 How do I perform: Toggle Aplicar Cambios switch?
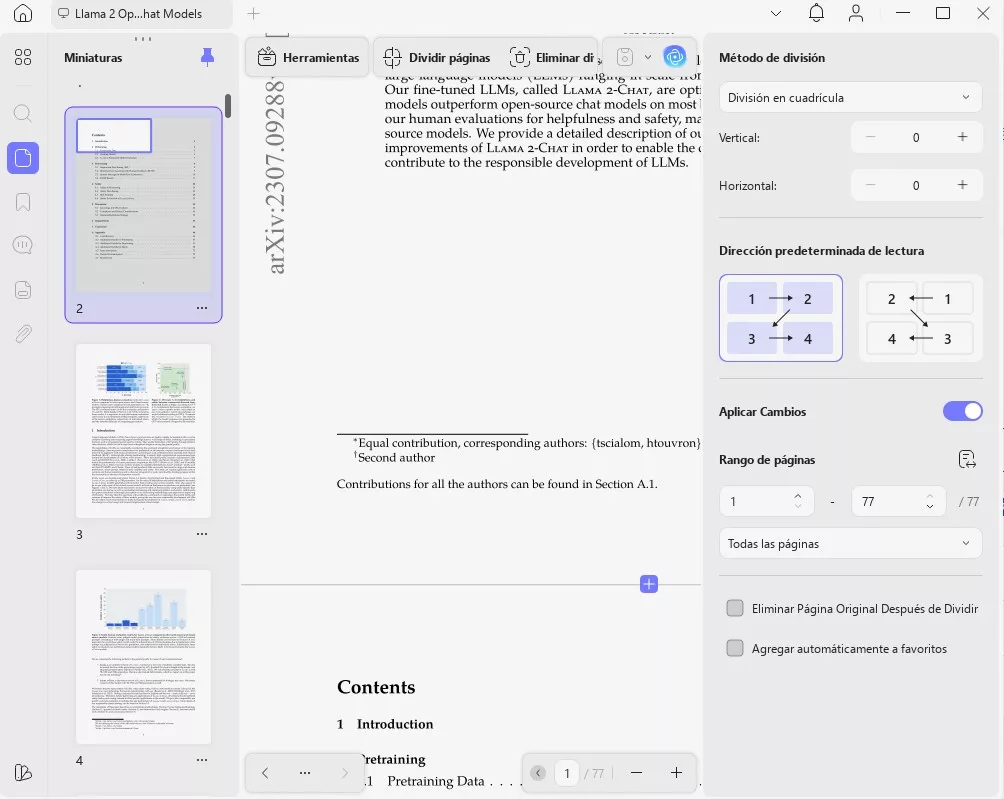click(962, 411)
